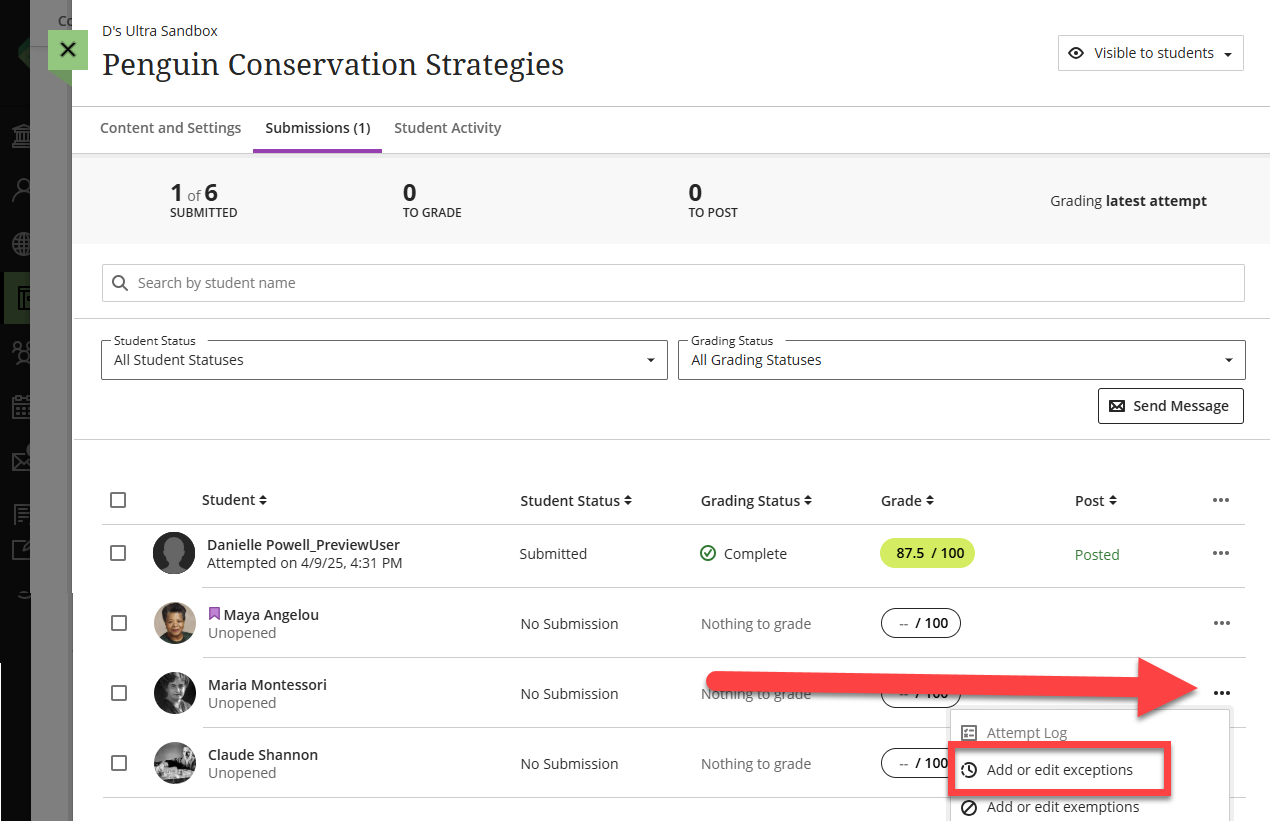Open the column header more options menu
The height and width of the screenshot is (821, 1270).
click(1220, 500)
